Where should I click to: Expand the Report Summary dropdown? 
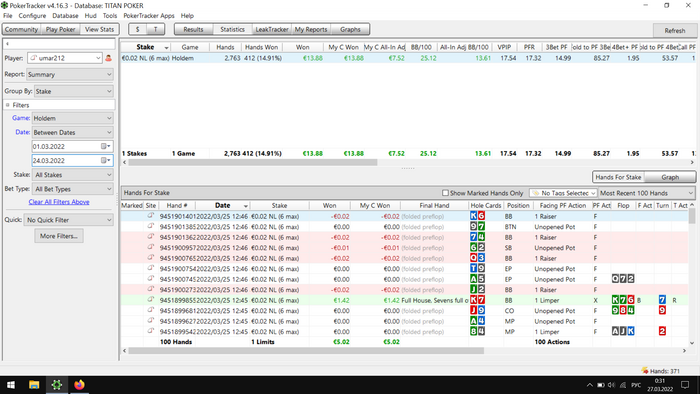70,75
